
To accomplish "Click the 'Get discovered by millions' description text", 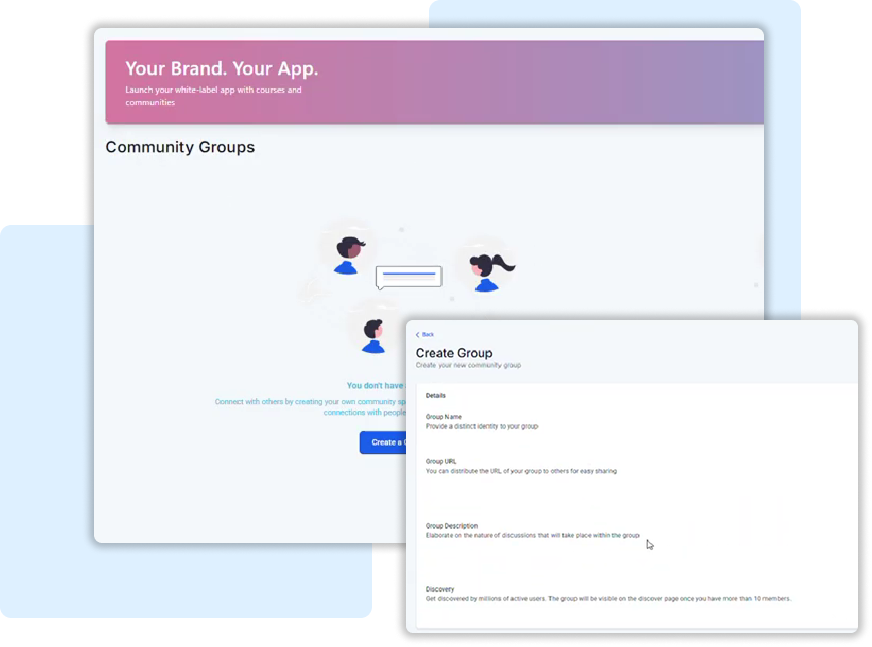I will click(x=608, y=599).
